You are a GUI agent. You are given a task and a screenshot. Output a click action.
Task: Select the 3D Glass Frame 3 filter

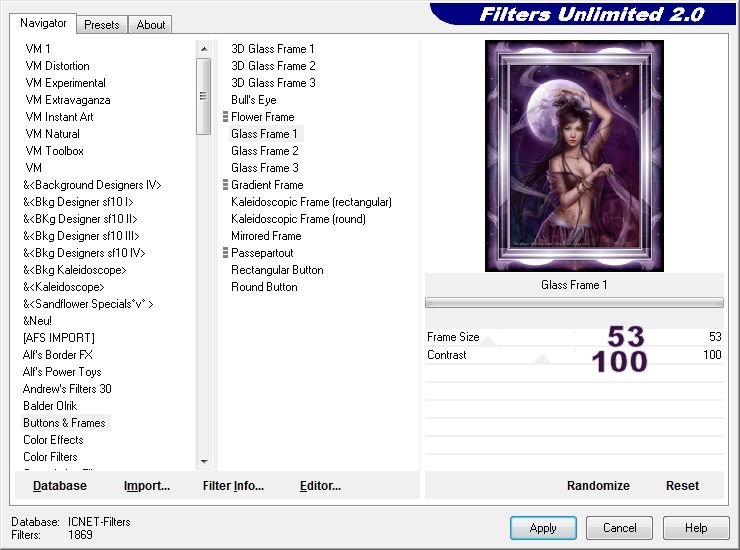click(273, 83)
